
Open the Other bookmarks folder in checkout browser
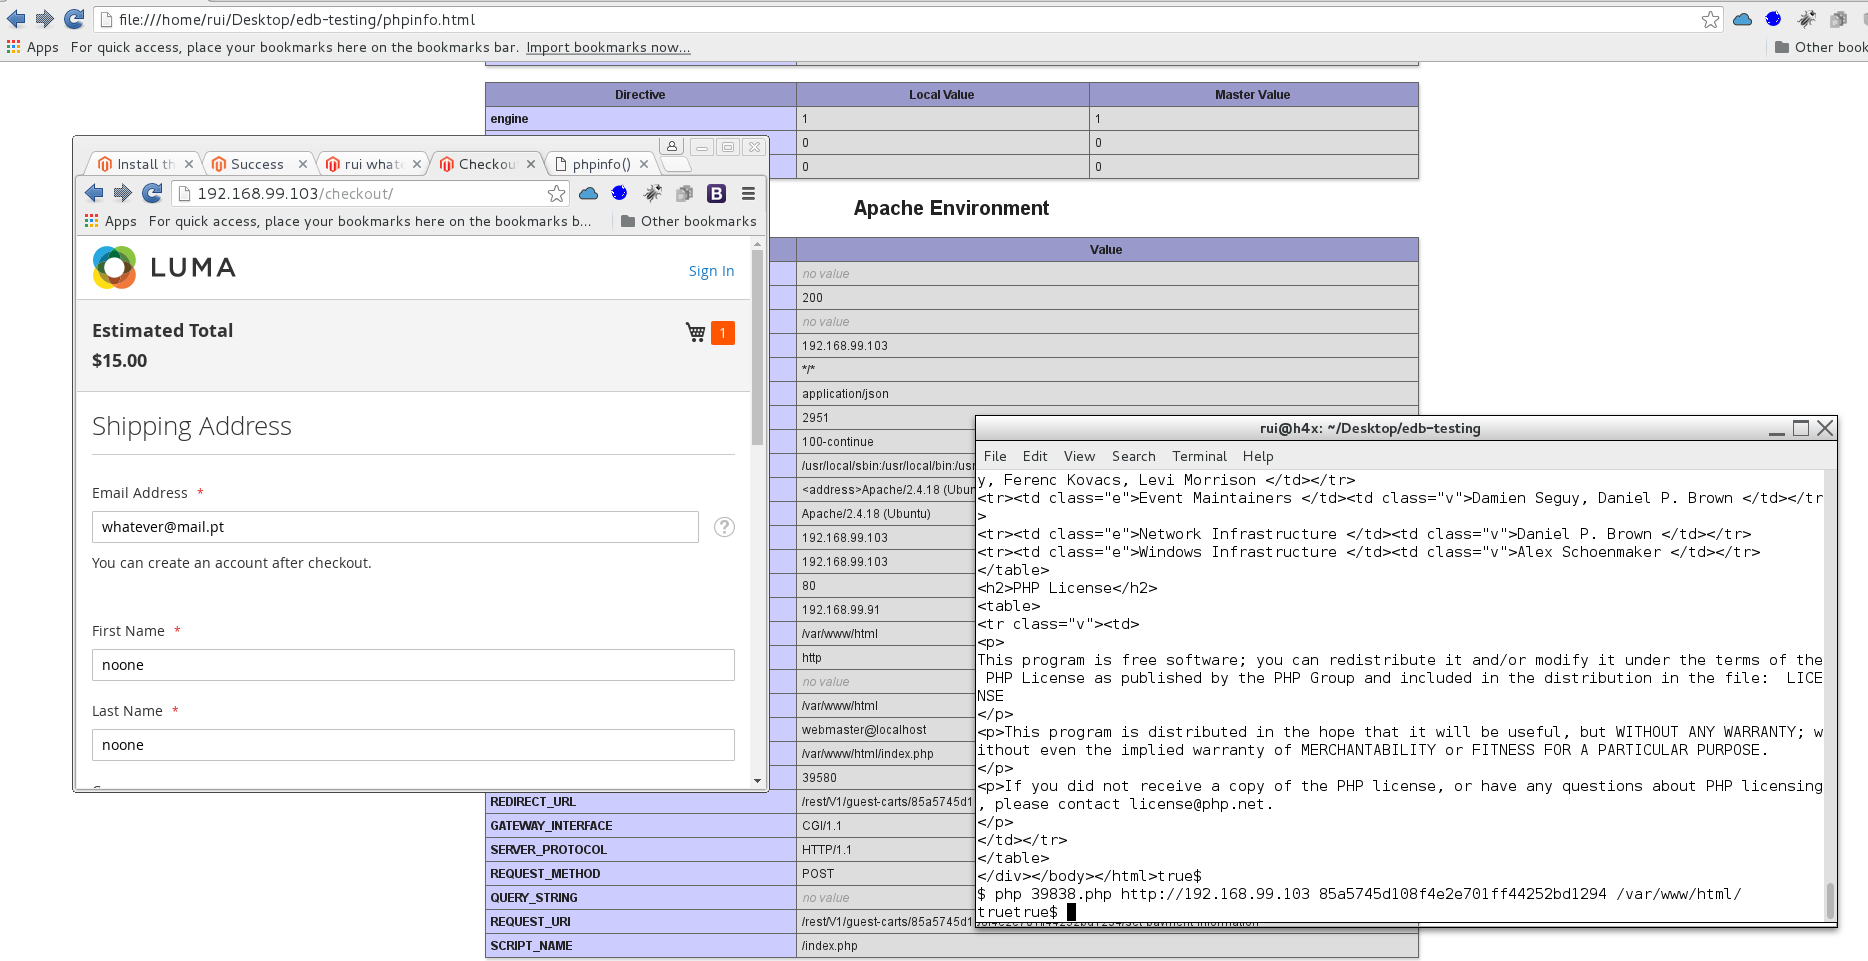coord(689,221)
